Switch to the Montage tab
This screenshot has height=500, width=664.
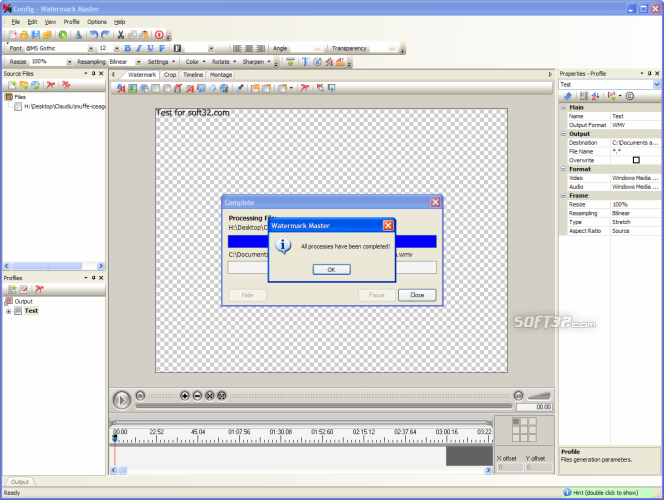pos(221,75)
